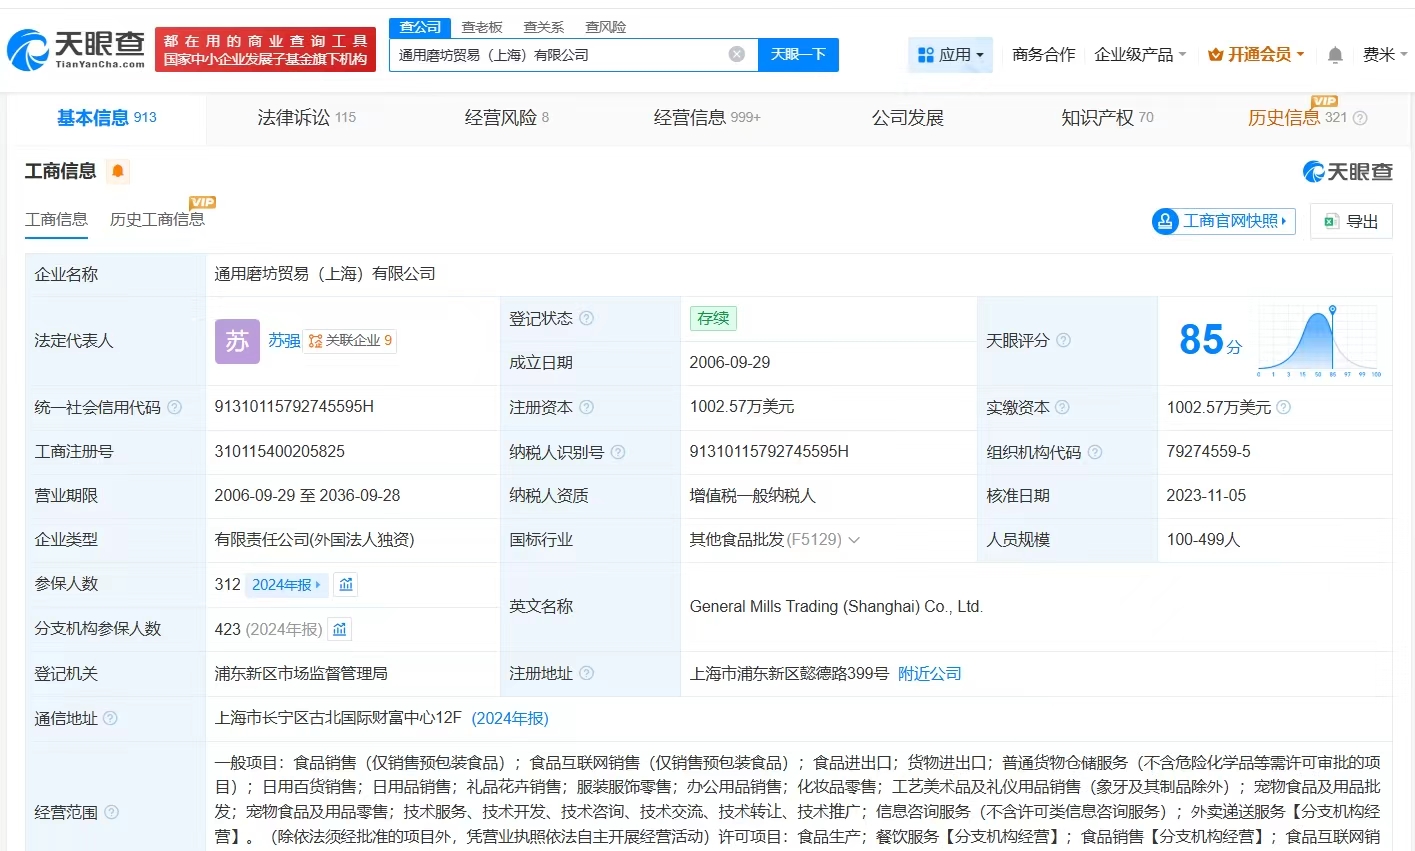The height and width of the screenshot is (851, 1415).
Task: Click the help icon on 历史信息 tab
Action: 1360,118
